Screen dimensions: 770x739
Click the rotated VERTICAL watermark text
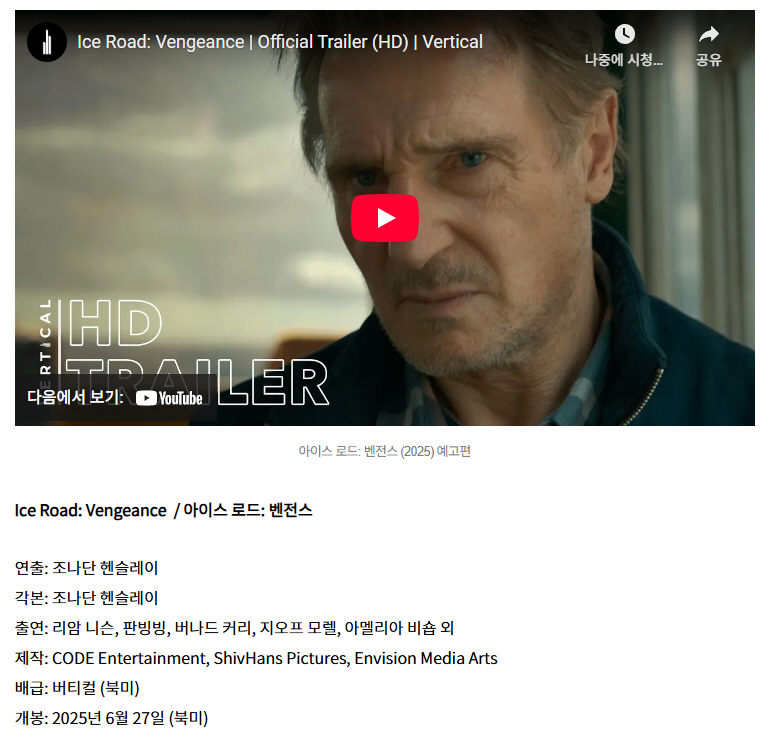pyautogui.click(x=46, y=344)
